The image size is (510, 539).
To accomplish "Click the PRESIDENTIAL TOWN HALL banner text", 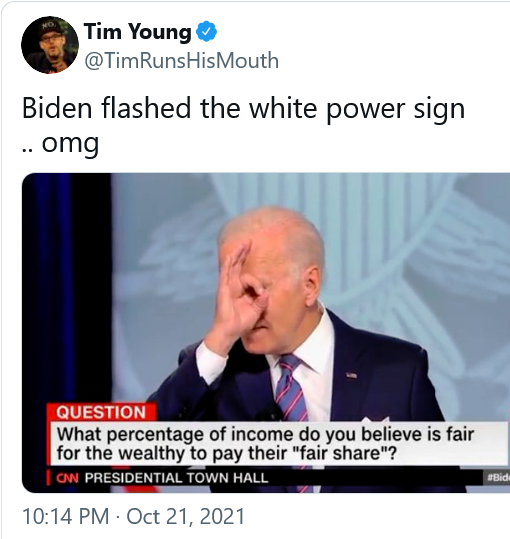I will 176,478.
